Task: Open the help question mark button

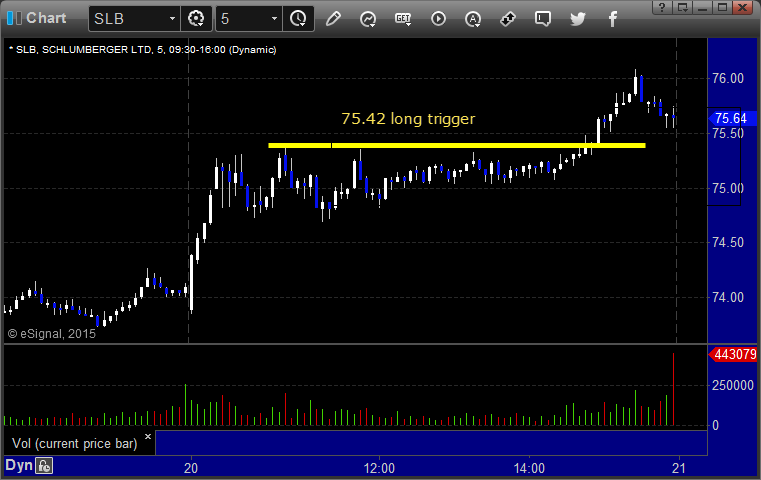Action: (x=662, y=7)
